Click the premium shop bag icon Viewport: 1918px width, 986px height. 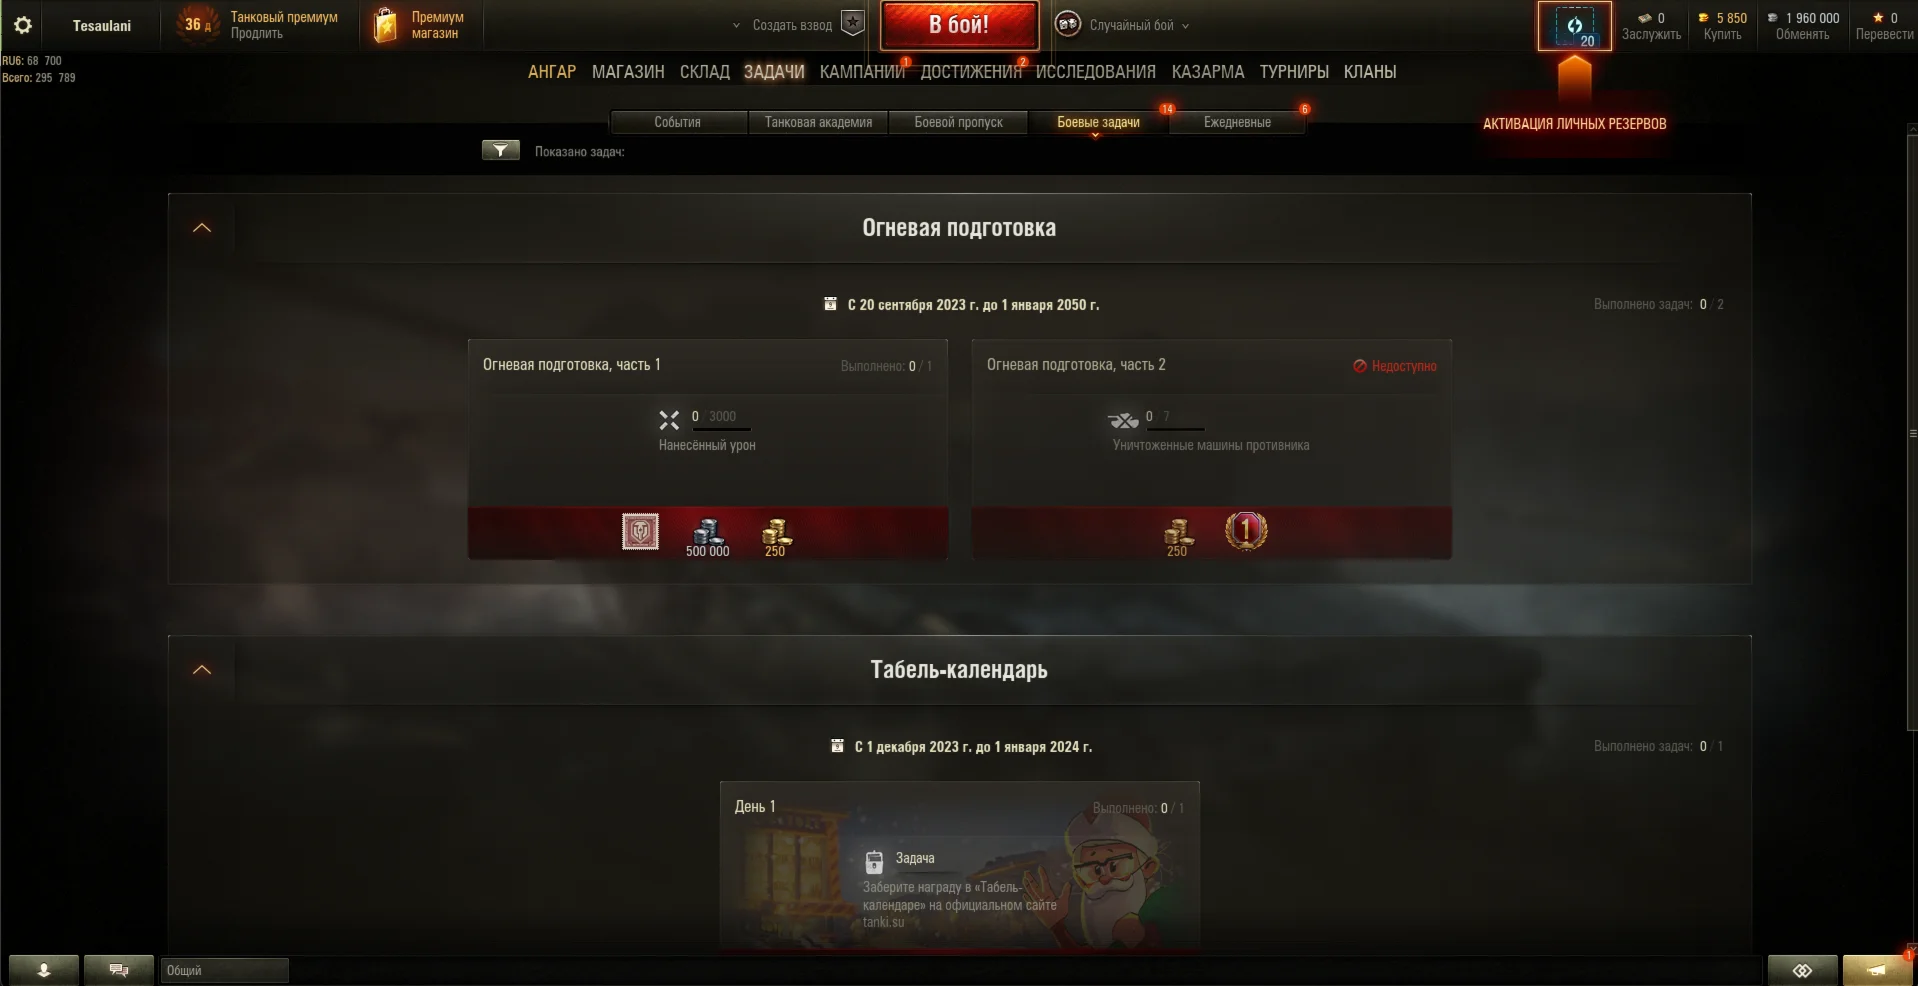tap(385, 25)
